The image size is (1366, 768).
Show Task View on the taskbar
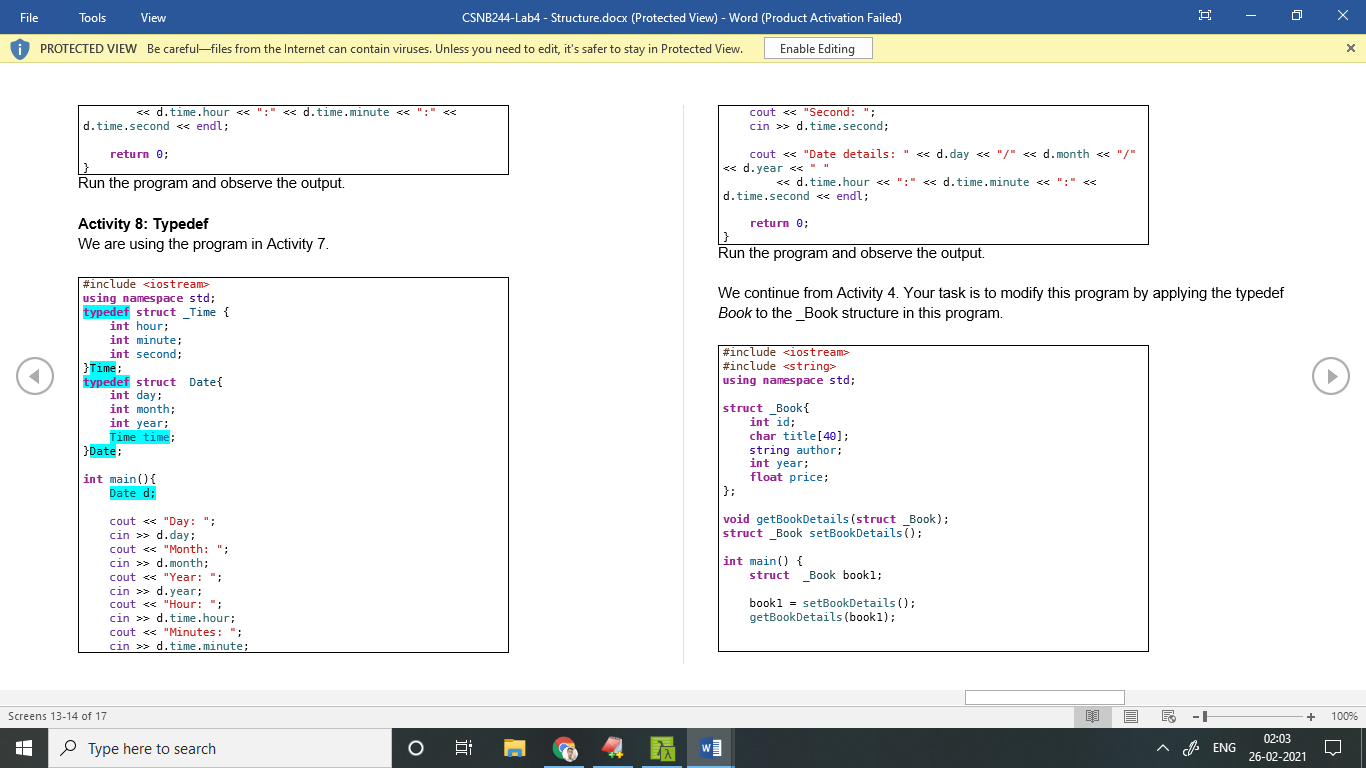pos(465,747)
